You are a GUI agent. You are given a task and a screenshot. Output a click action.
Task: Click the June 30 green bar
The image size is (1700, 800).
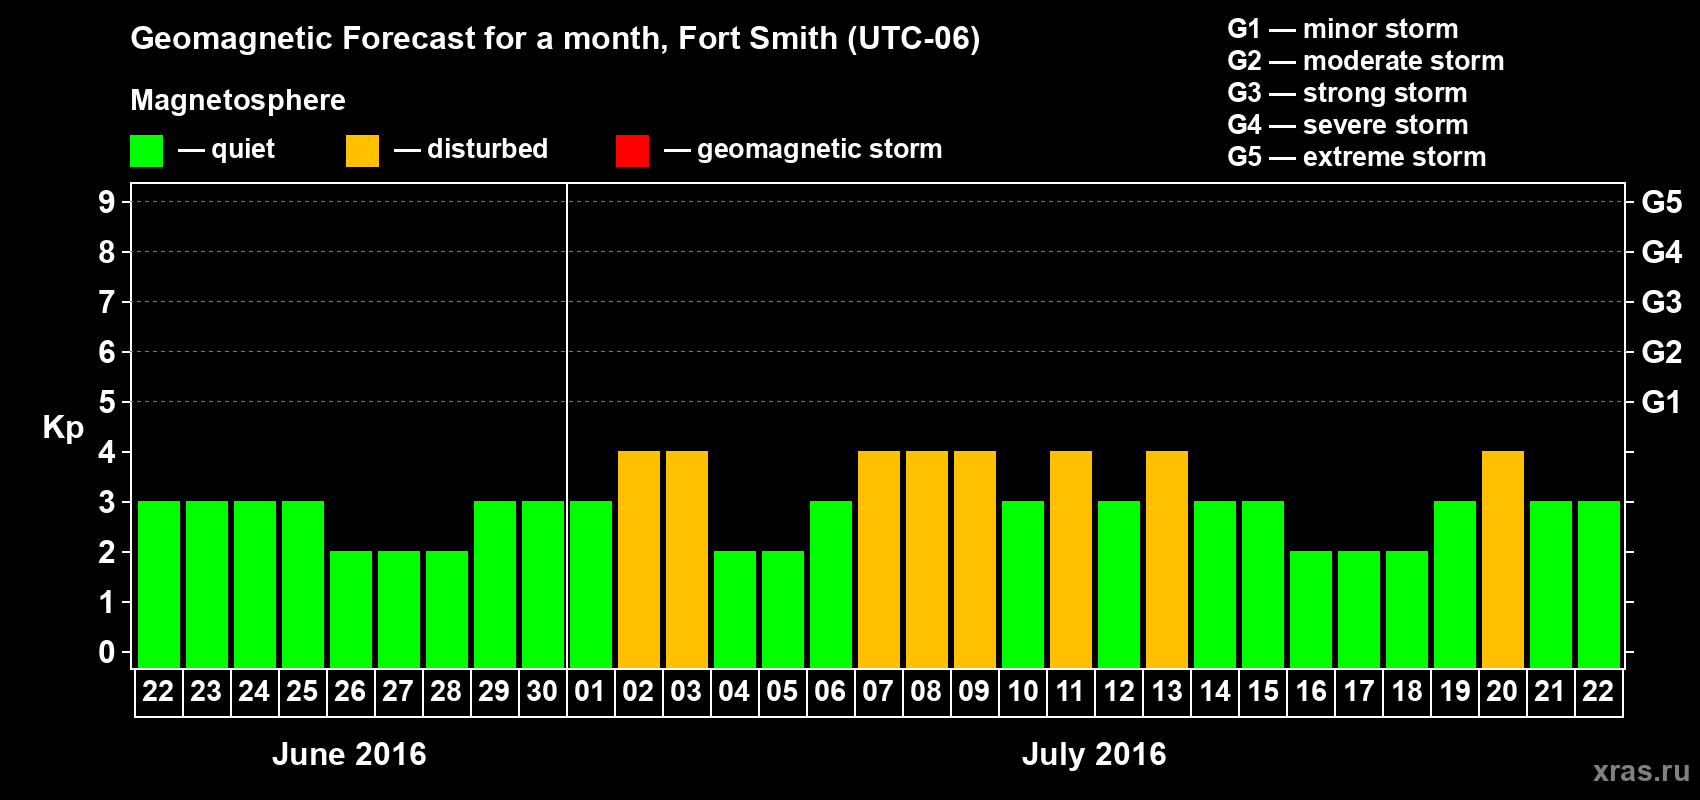click(543, 584)
